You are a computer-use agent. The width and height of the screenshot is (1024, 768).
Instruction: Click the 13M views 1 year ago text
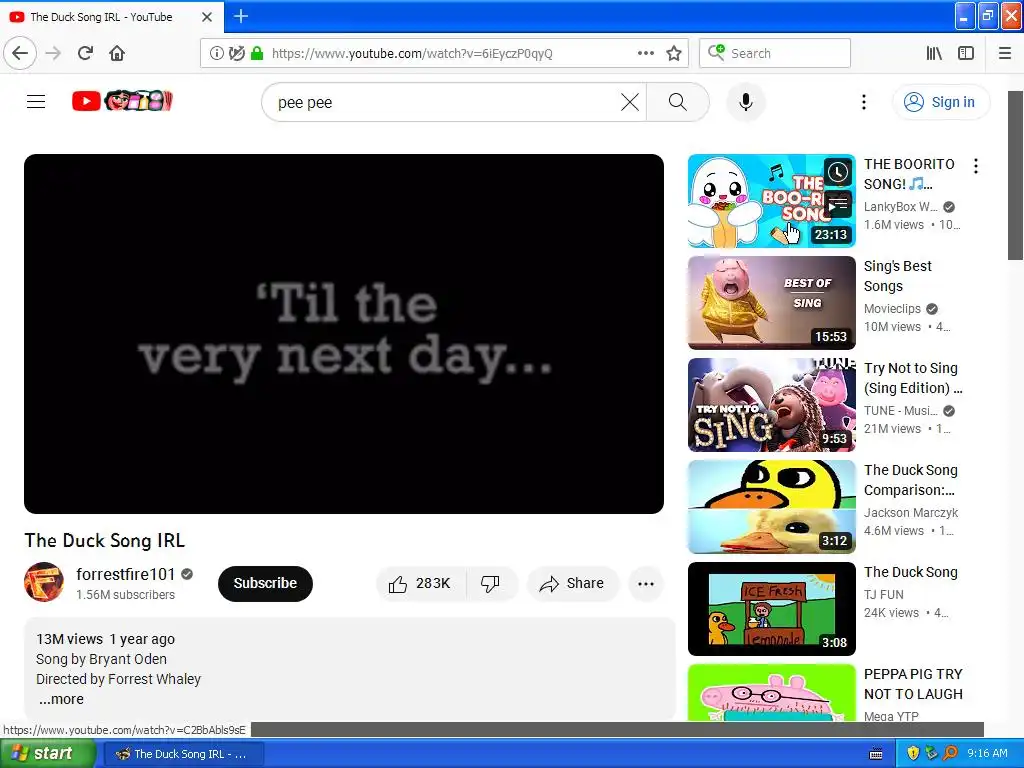[105, 639]
